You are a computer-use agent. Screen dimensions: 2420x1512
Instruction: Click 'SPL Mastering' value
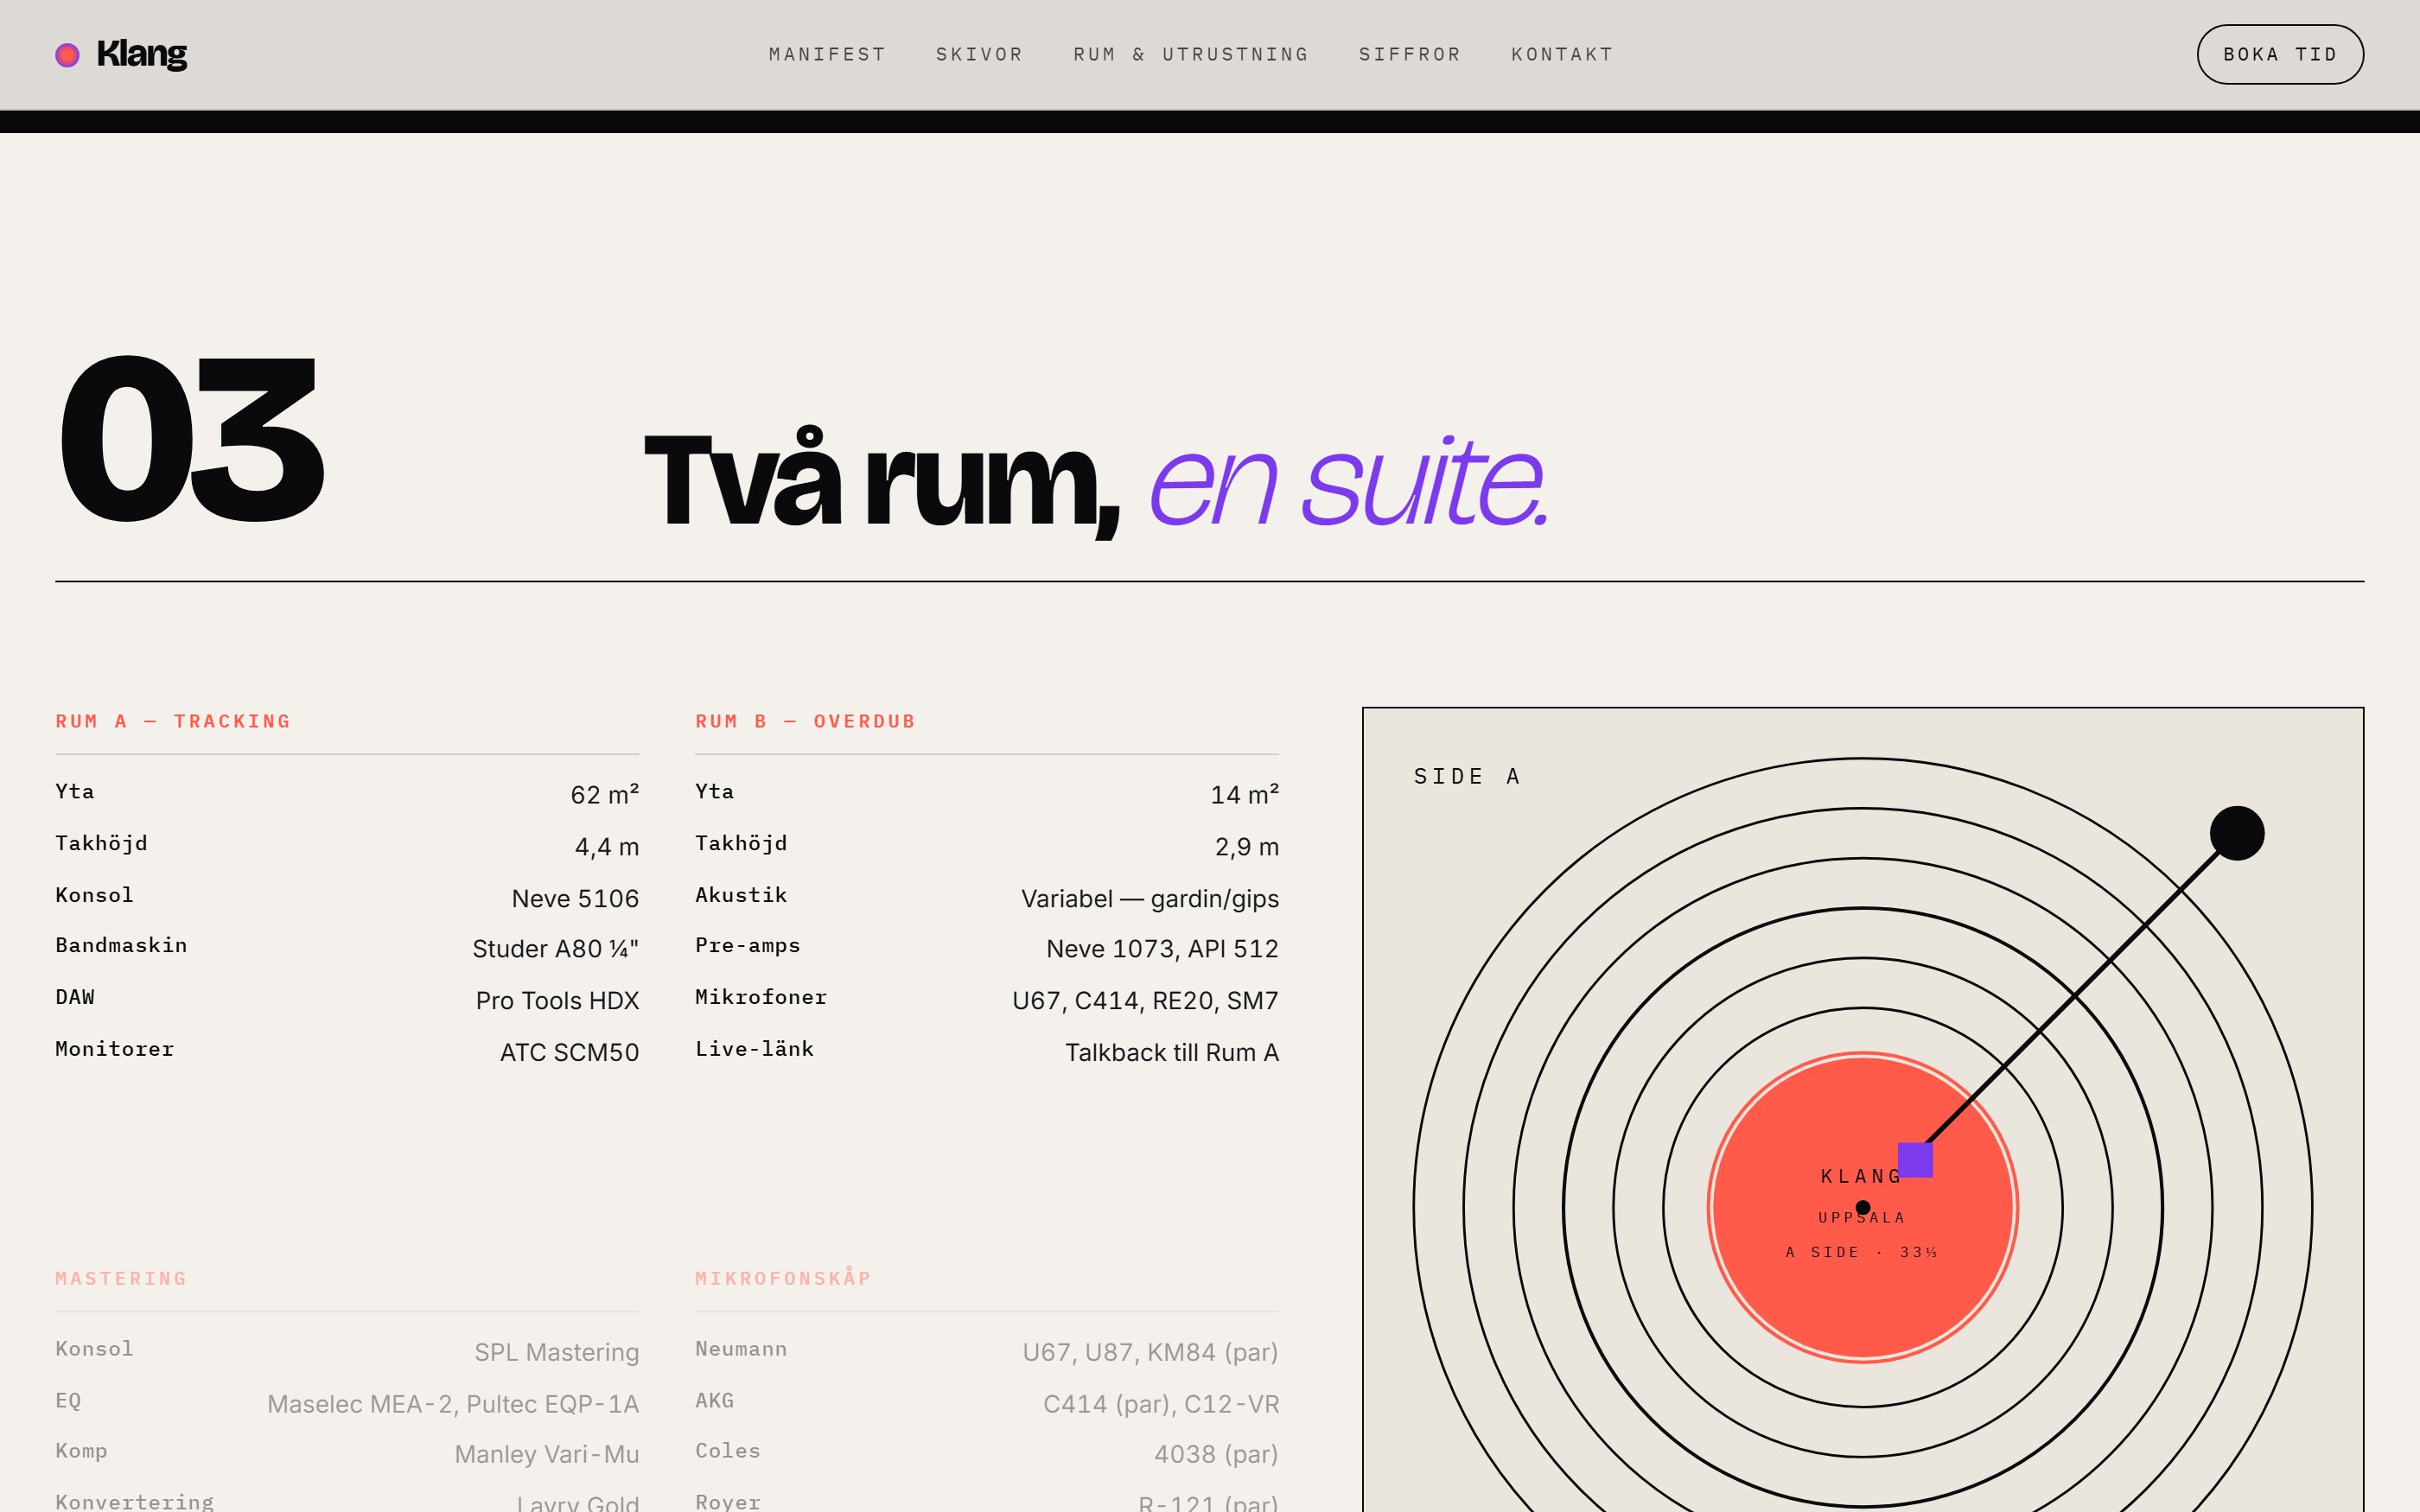pyautogui.click(x=556, y=1352)
